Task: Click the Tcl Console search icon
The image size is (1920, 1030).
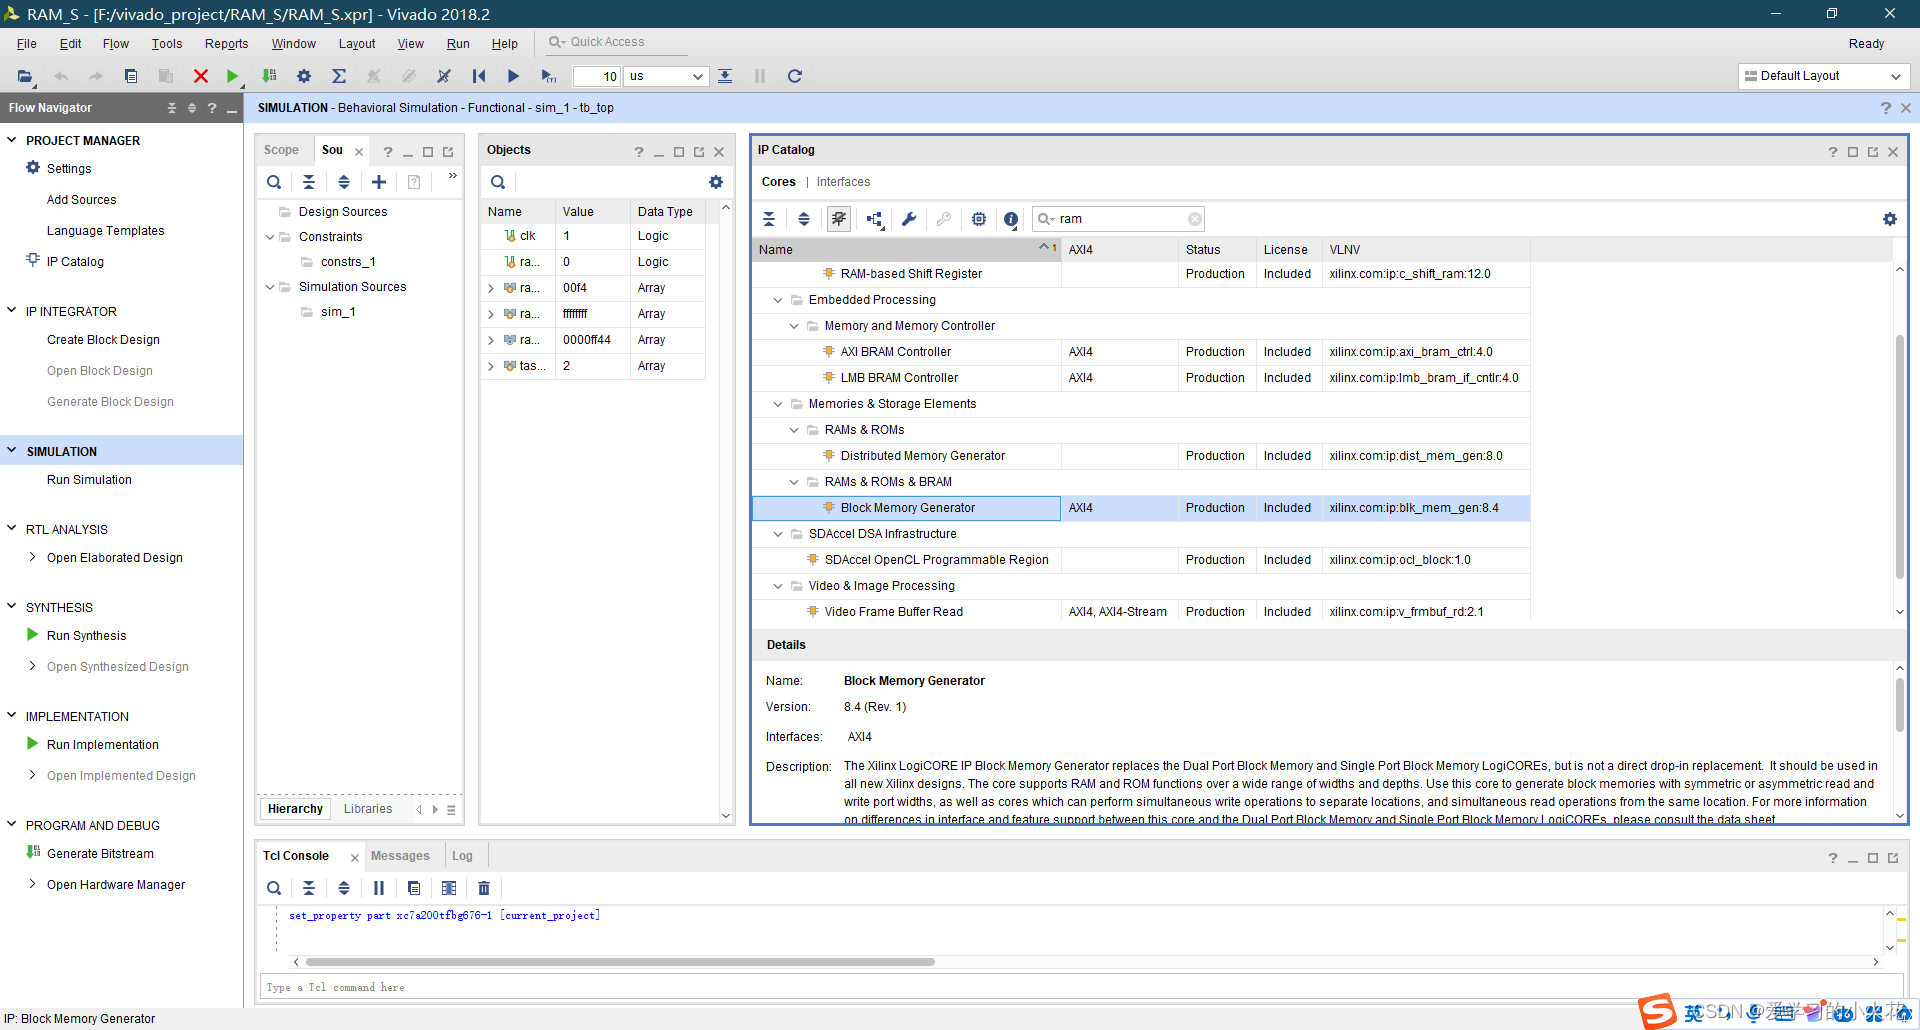Action: [x=274, y=888]
